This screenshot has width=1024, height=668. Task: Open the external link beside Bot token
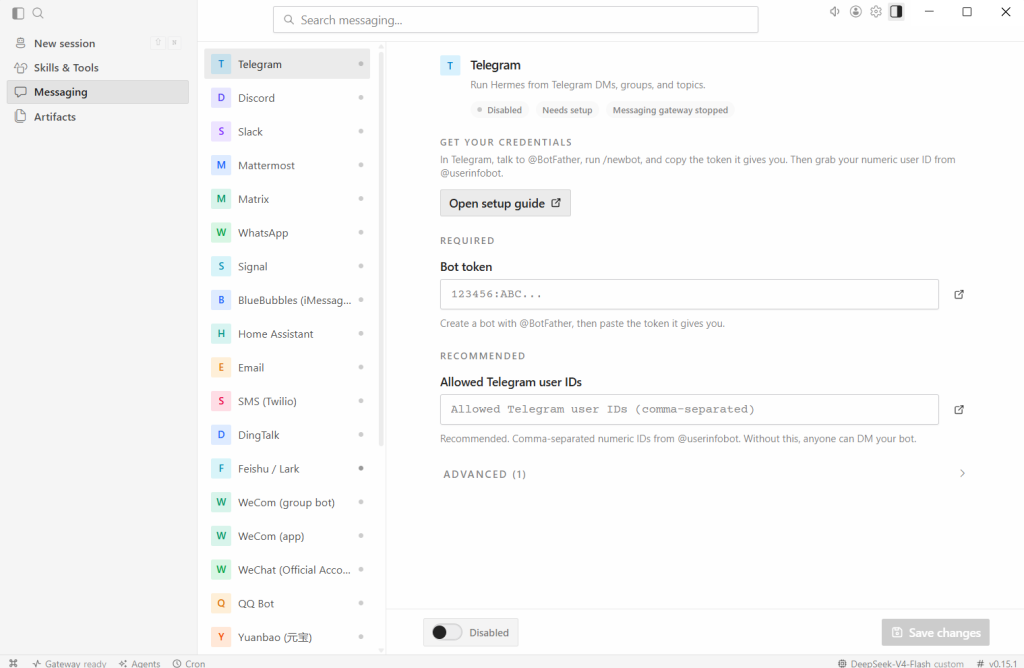[x=959, y=294]
